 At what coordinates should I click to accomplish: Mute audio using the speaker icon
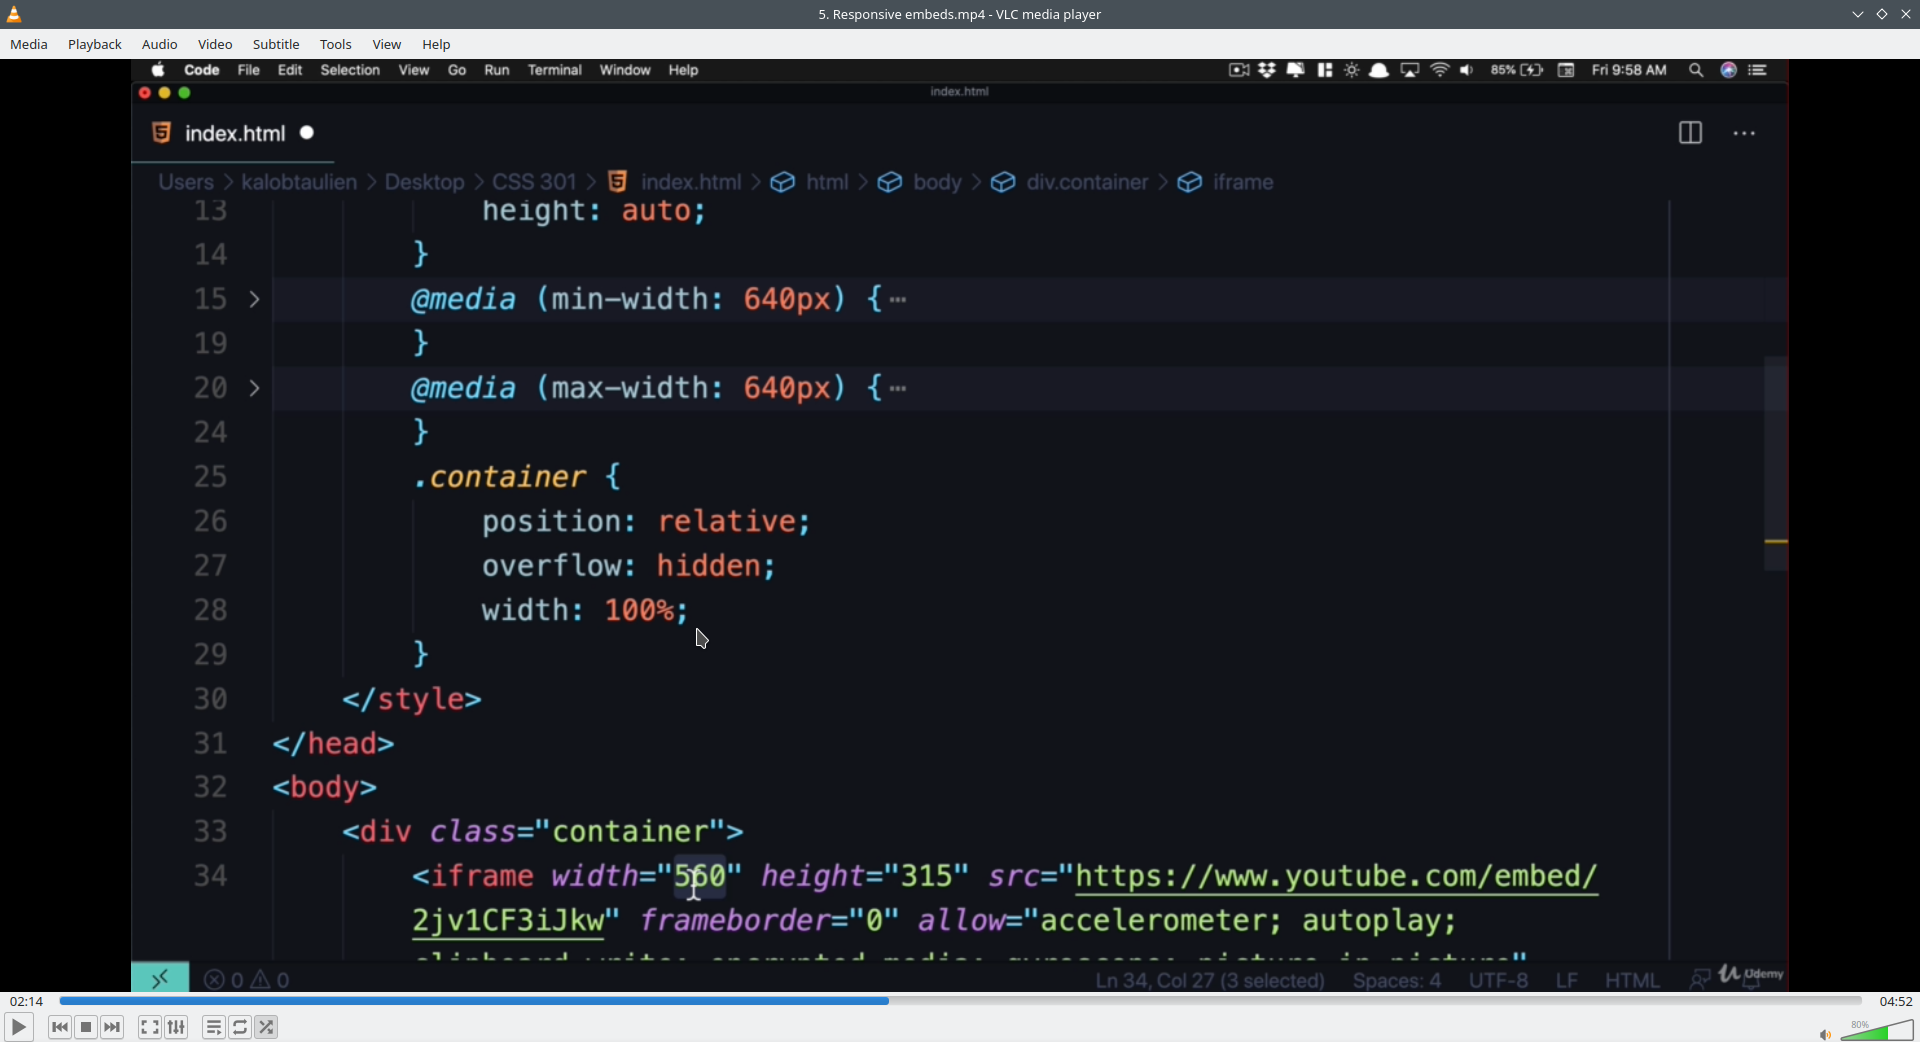1825,1034
